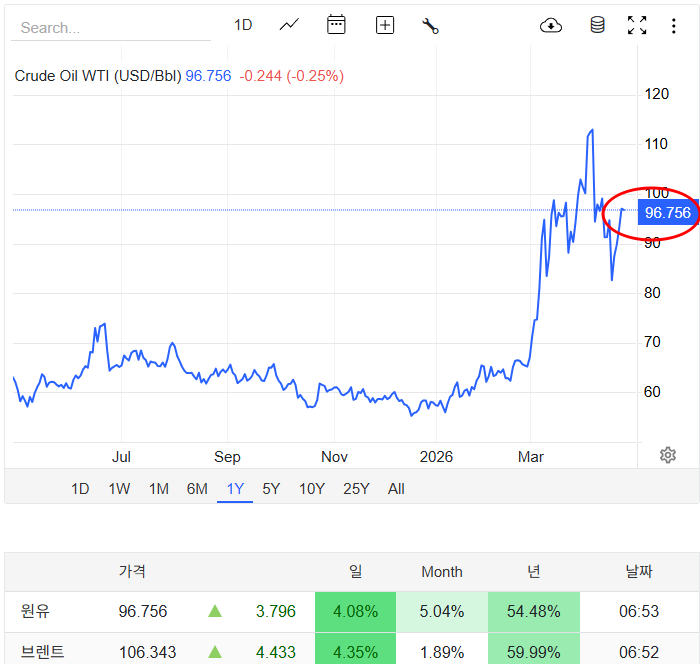Viewport: 700px width, 664px height.
Task: Click the cloud download icon
Action: point(551,25)
